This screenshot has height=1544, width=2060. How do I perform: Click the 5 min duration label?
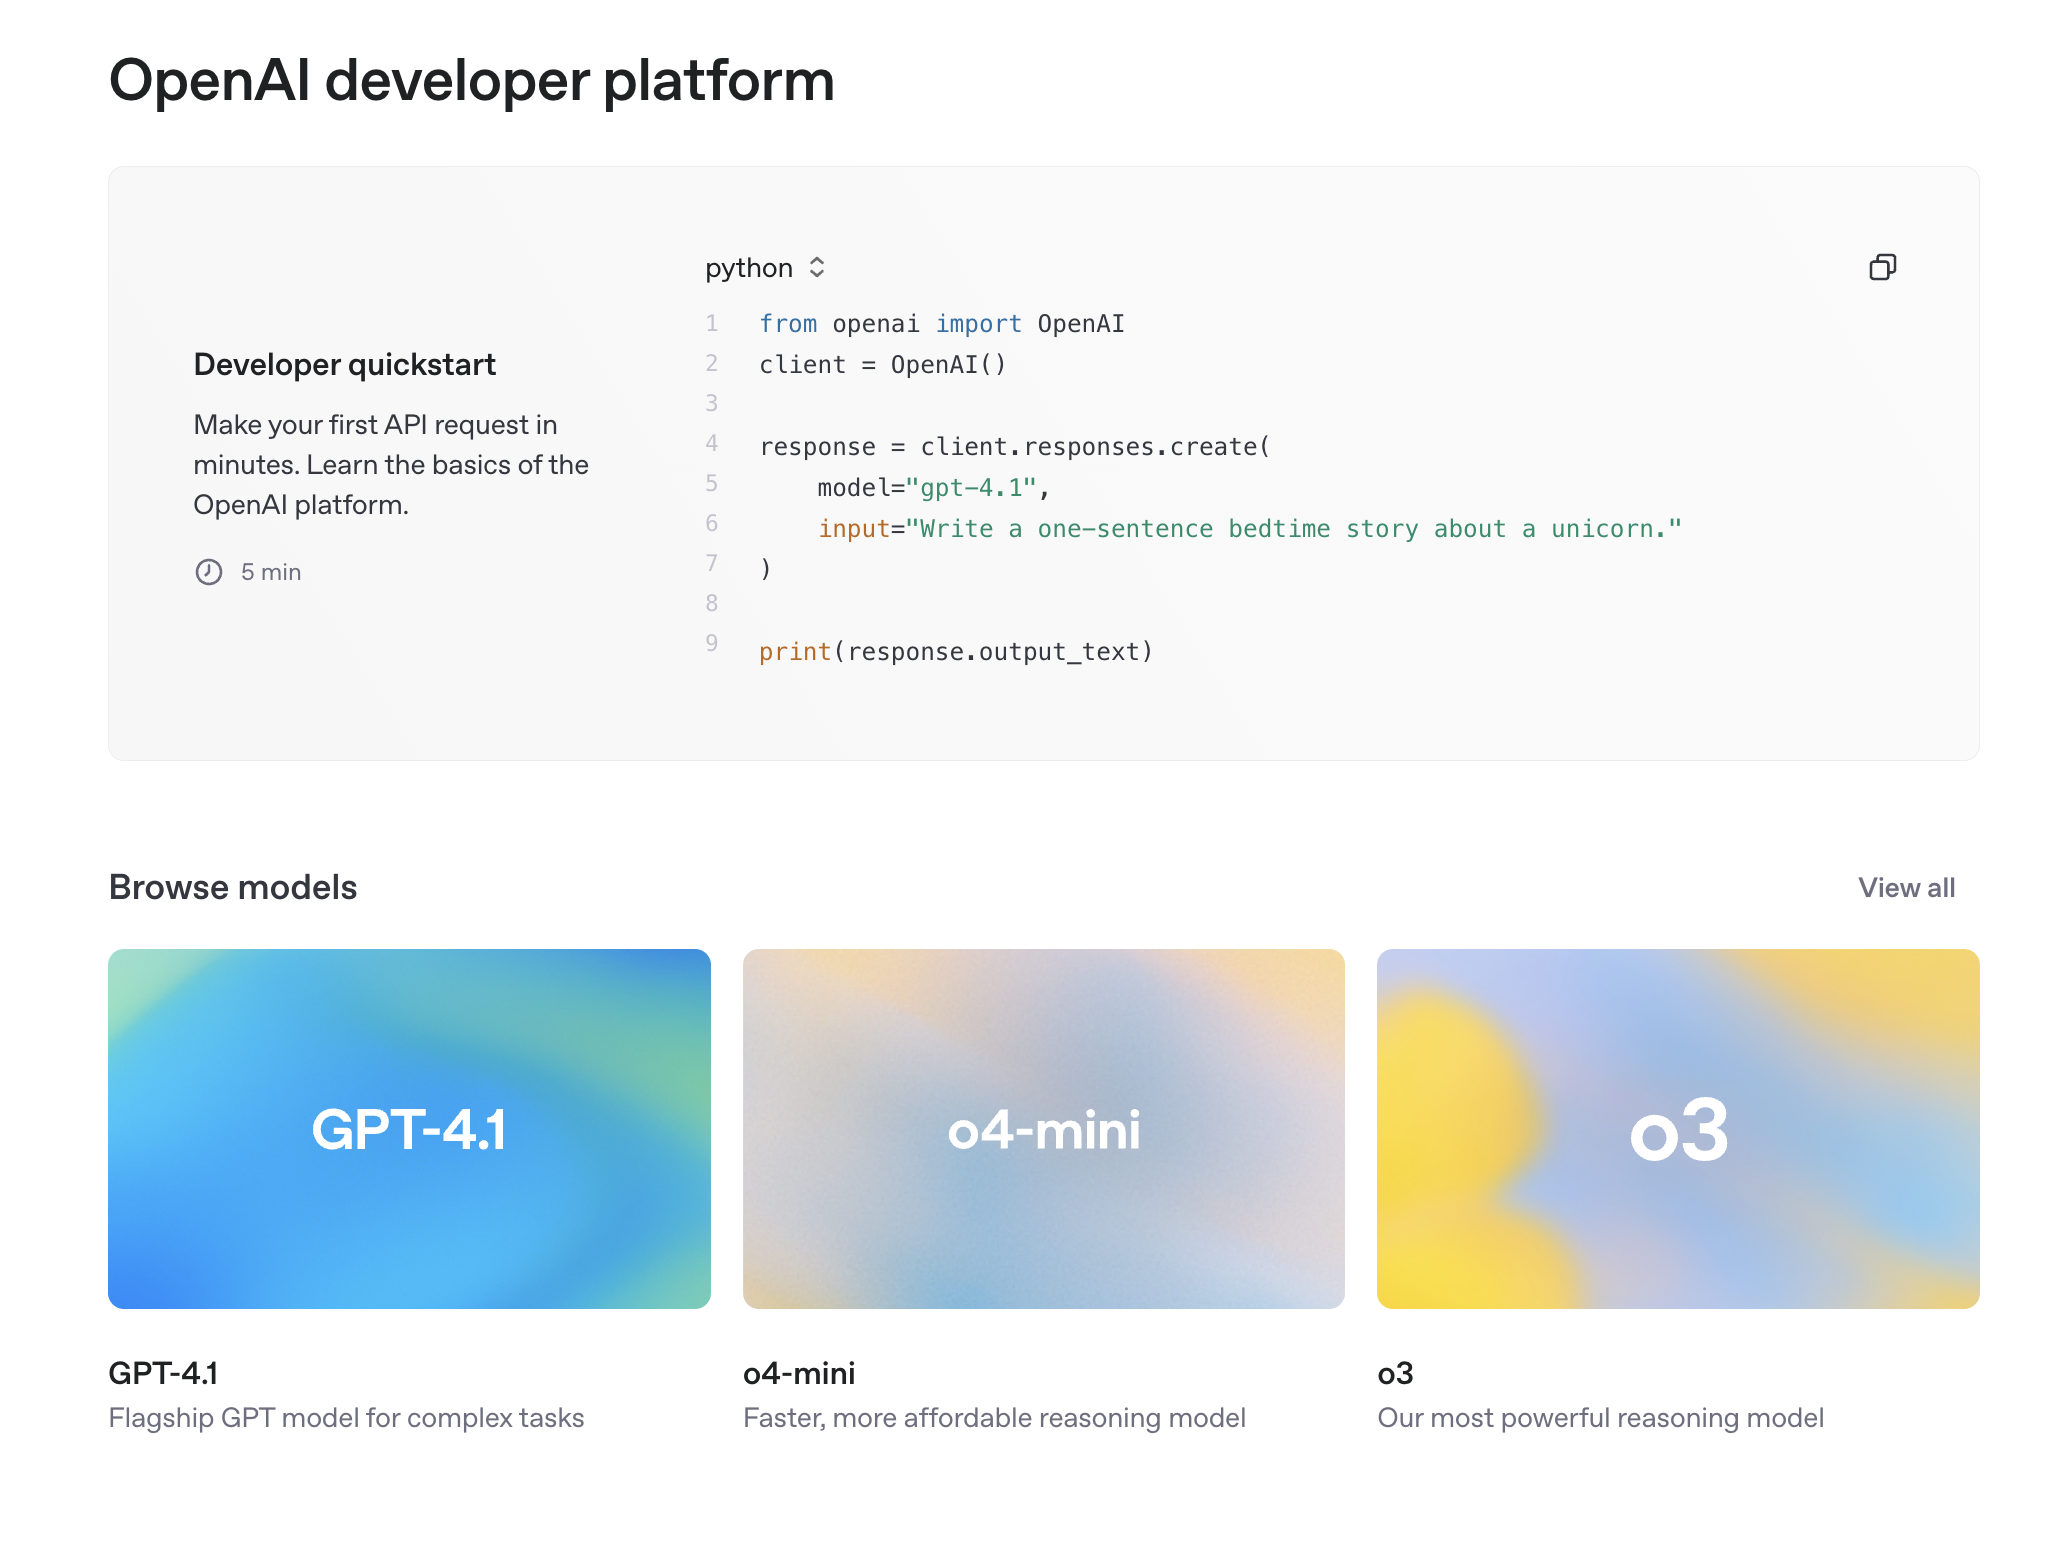271,572
